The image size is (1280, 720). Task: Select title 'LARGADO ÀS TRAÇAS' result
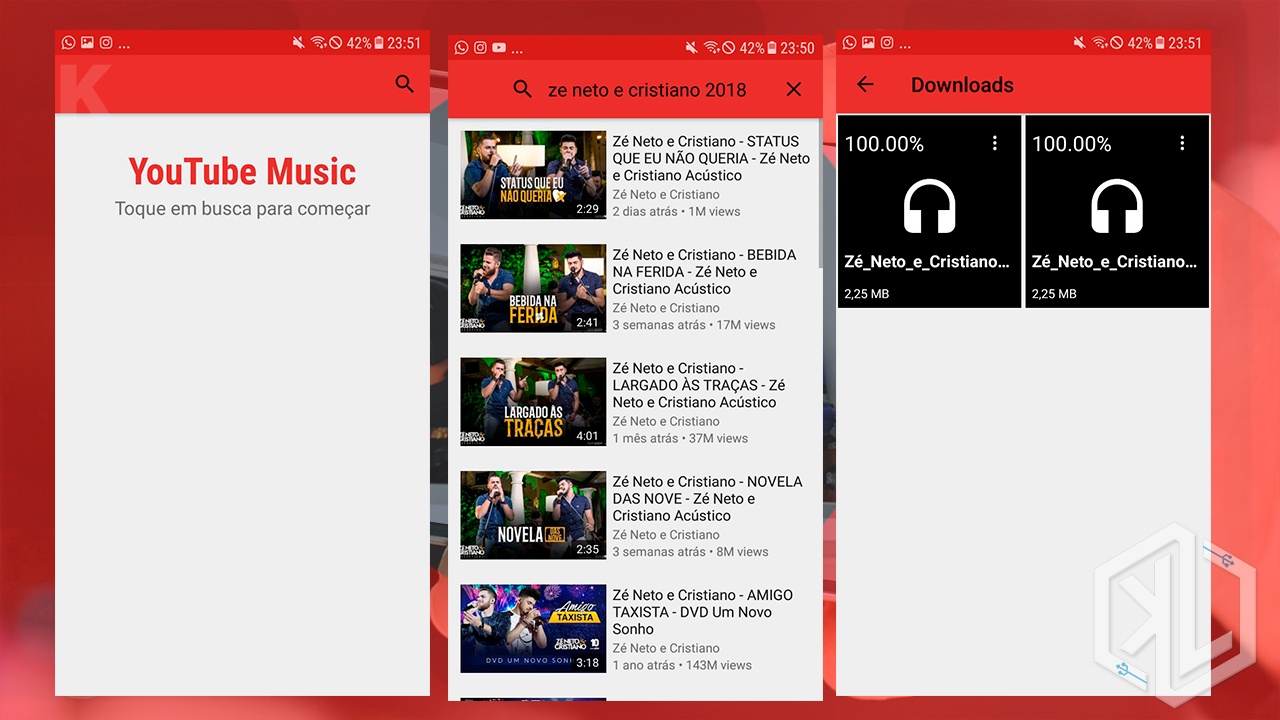coord(699,385)
